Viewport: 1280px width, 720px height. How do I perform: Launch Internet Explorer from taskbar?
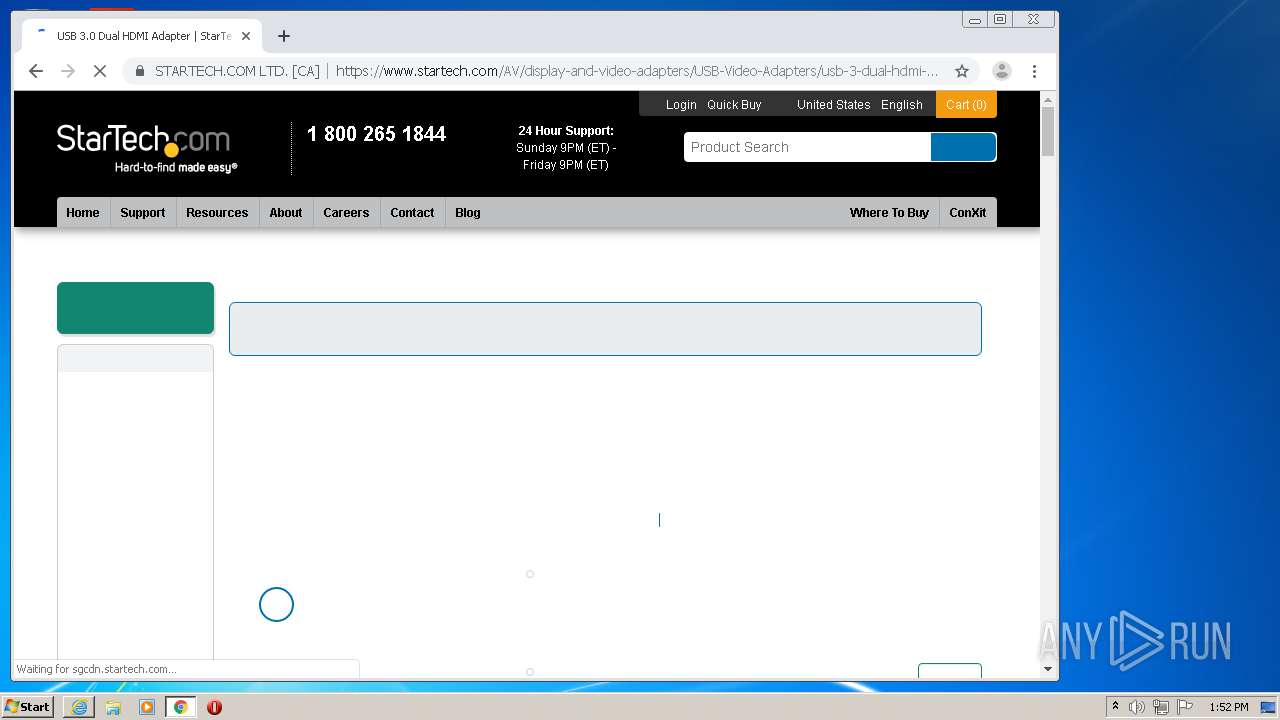tap(79, 707)
